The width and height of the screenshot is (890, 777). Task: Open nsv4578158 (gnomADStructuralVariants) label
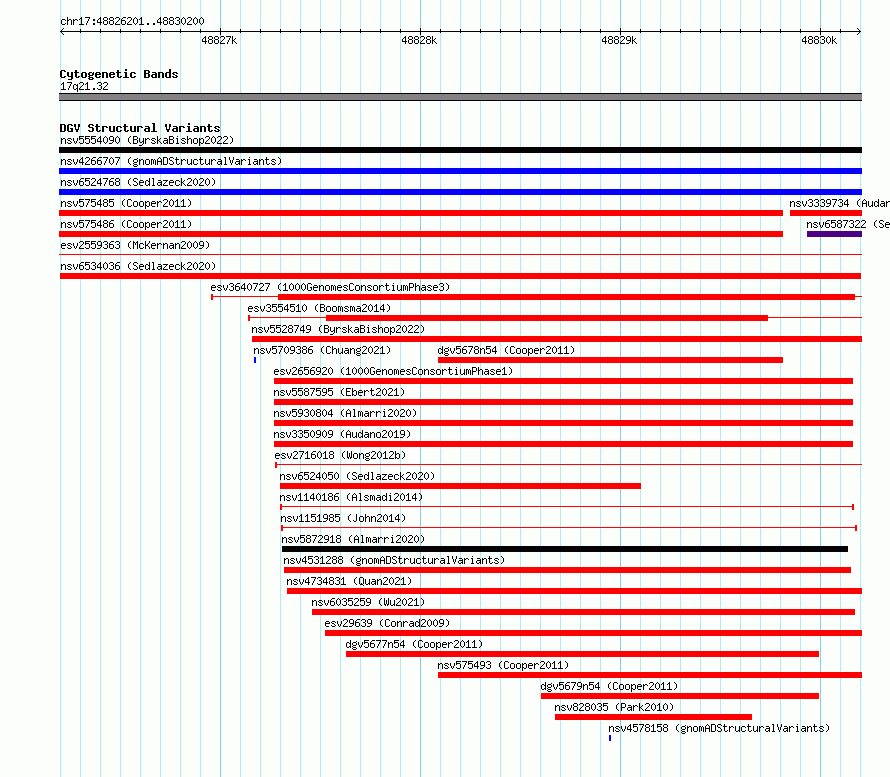[x=719, y=728]
